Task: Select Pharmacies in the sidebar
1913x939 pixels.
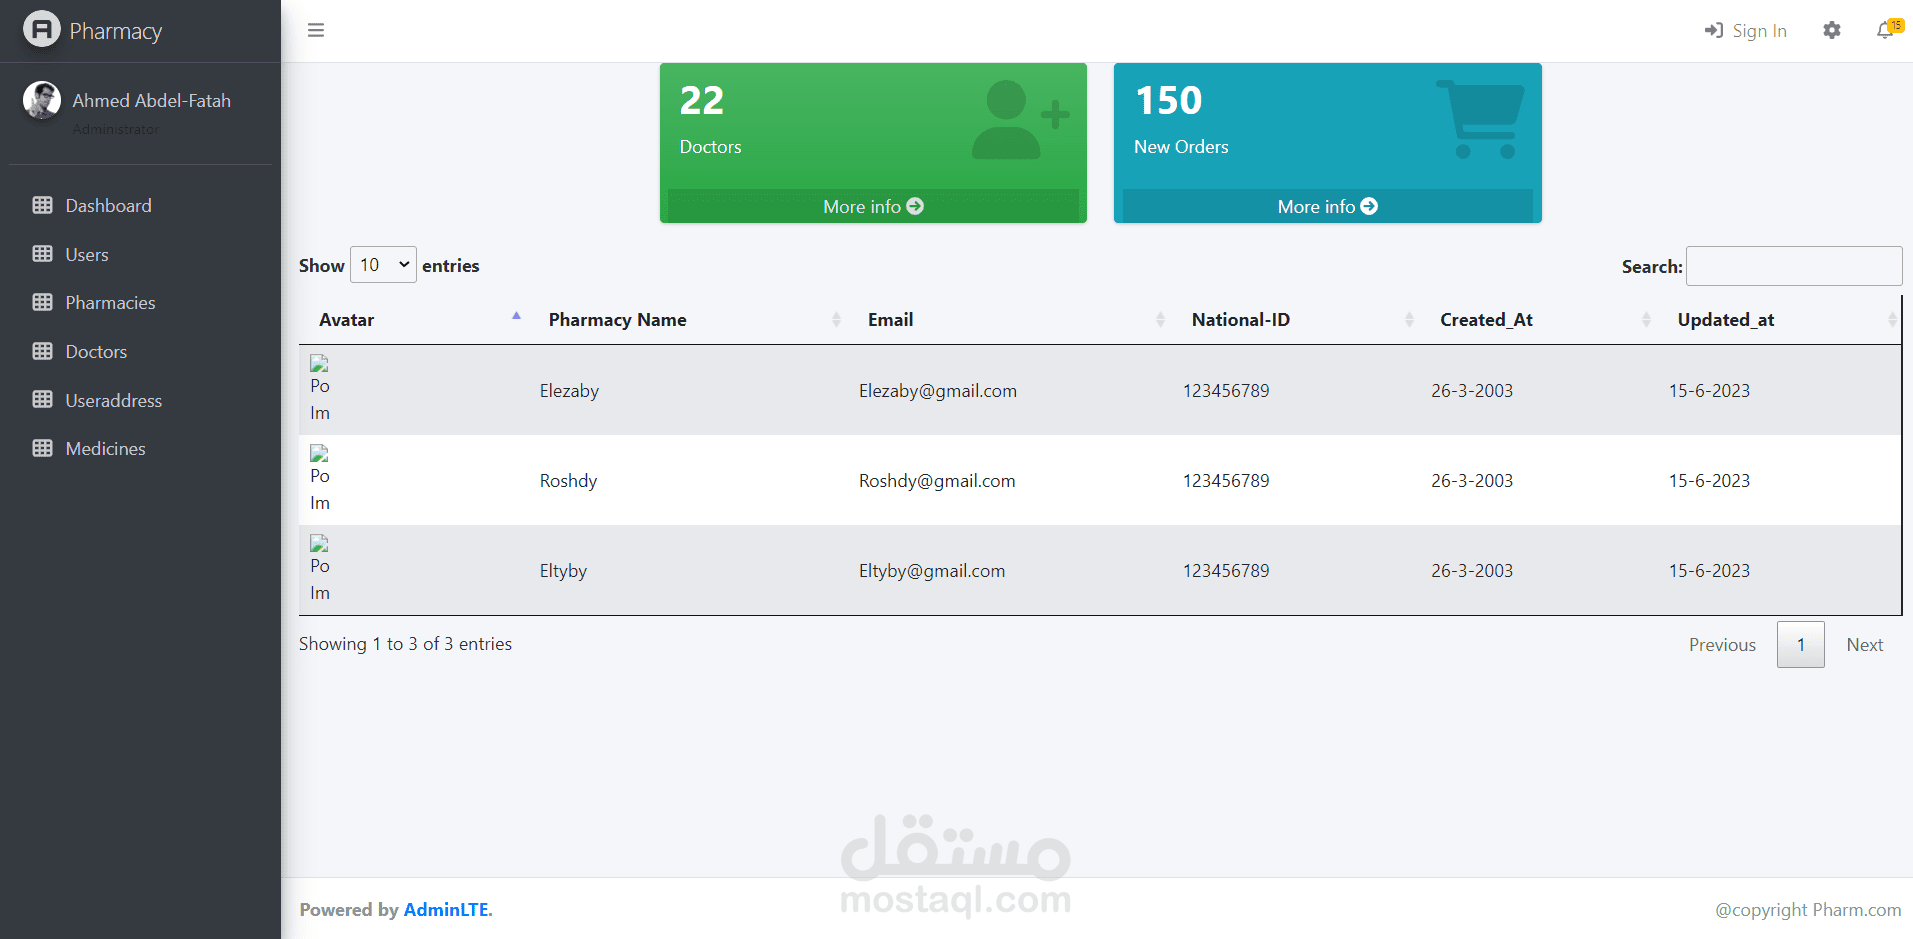Action: pyautogui.click(x=109, y=302)
